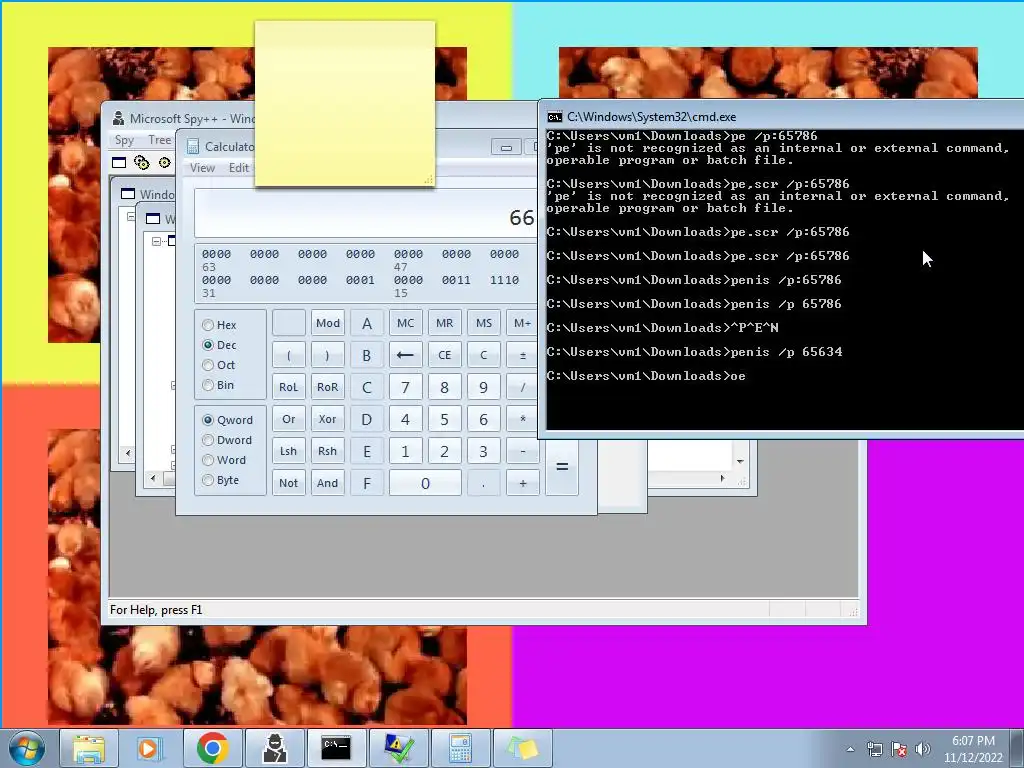Select the Bin radio button
Image resolution: width=1024 pixels, height=768 pixels.
[208, 385]
